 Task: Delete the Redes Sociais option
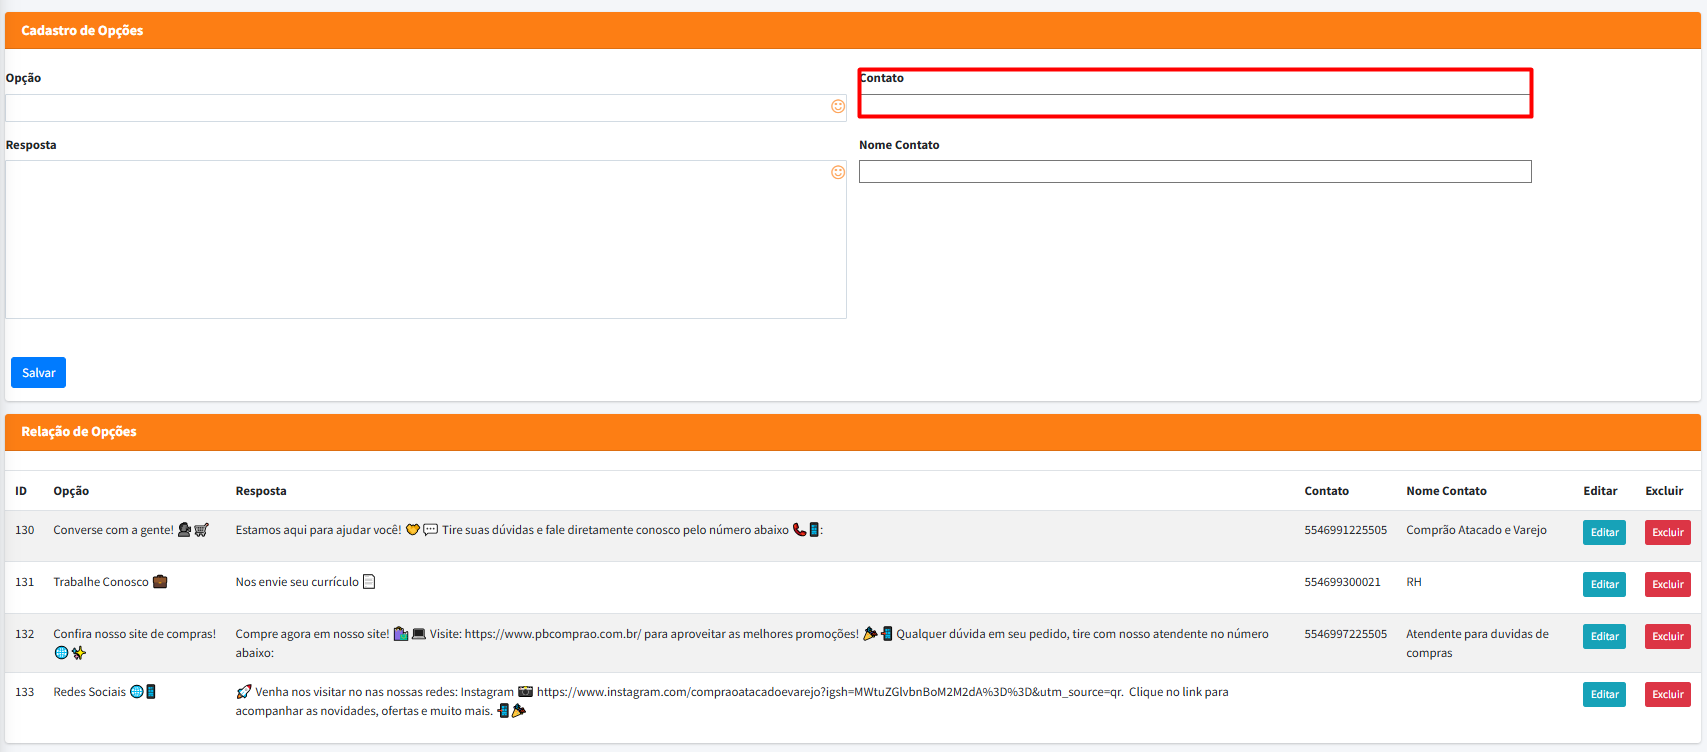pyautogui.click(x=1667, y=694)
